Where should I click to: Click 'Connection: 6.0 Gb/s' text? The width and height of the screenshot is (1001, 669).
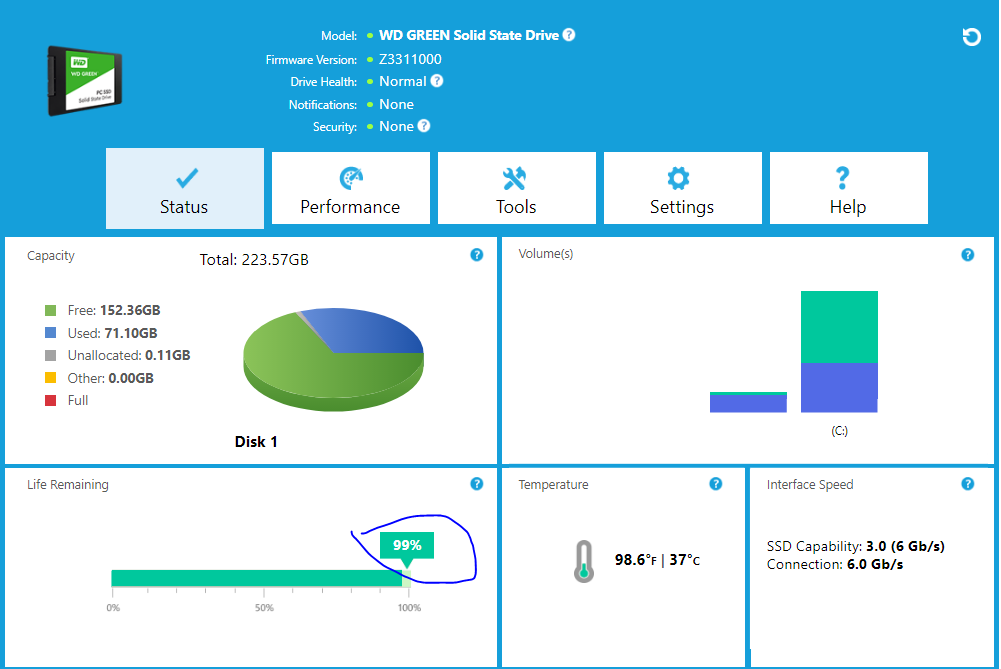[835, 564]
